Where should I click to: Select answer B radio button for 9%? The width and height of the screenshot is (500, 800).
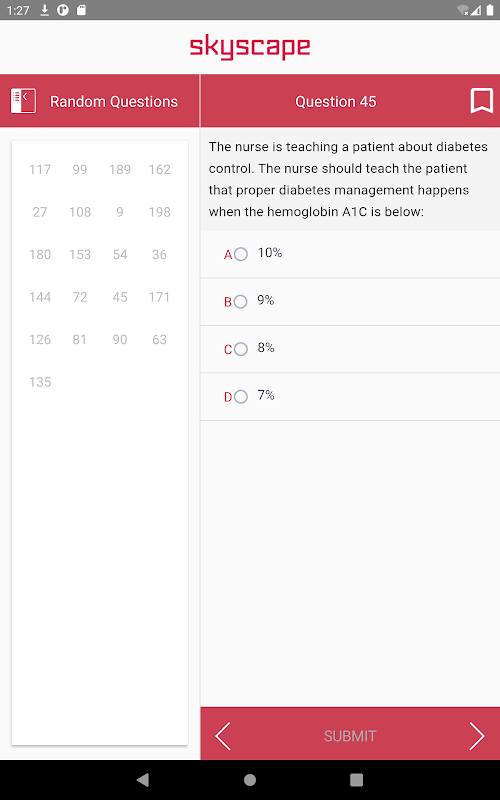click(240, 302)
